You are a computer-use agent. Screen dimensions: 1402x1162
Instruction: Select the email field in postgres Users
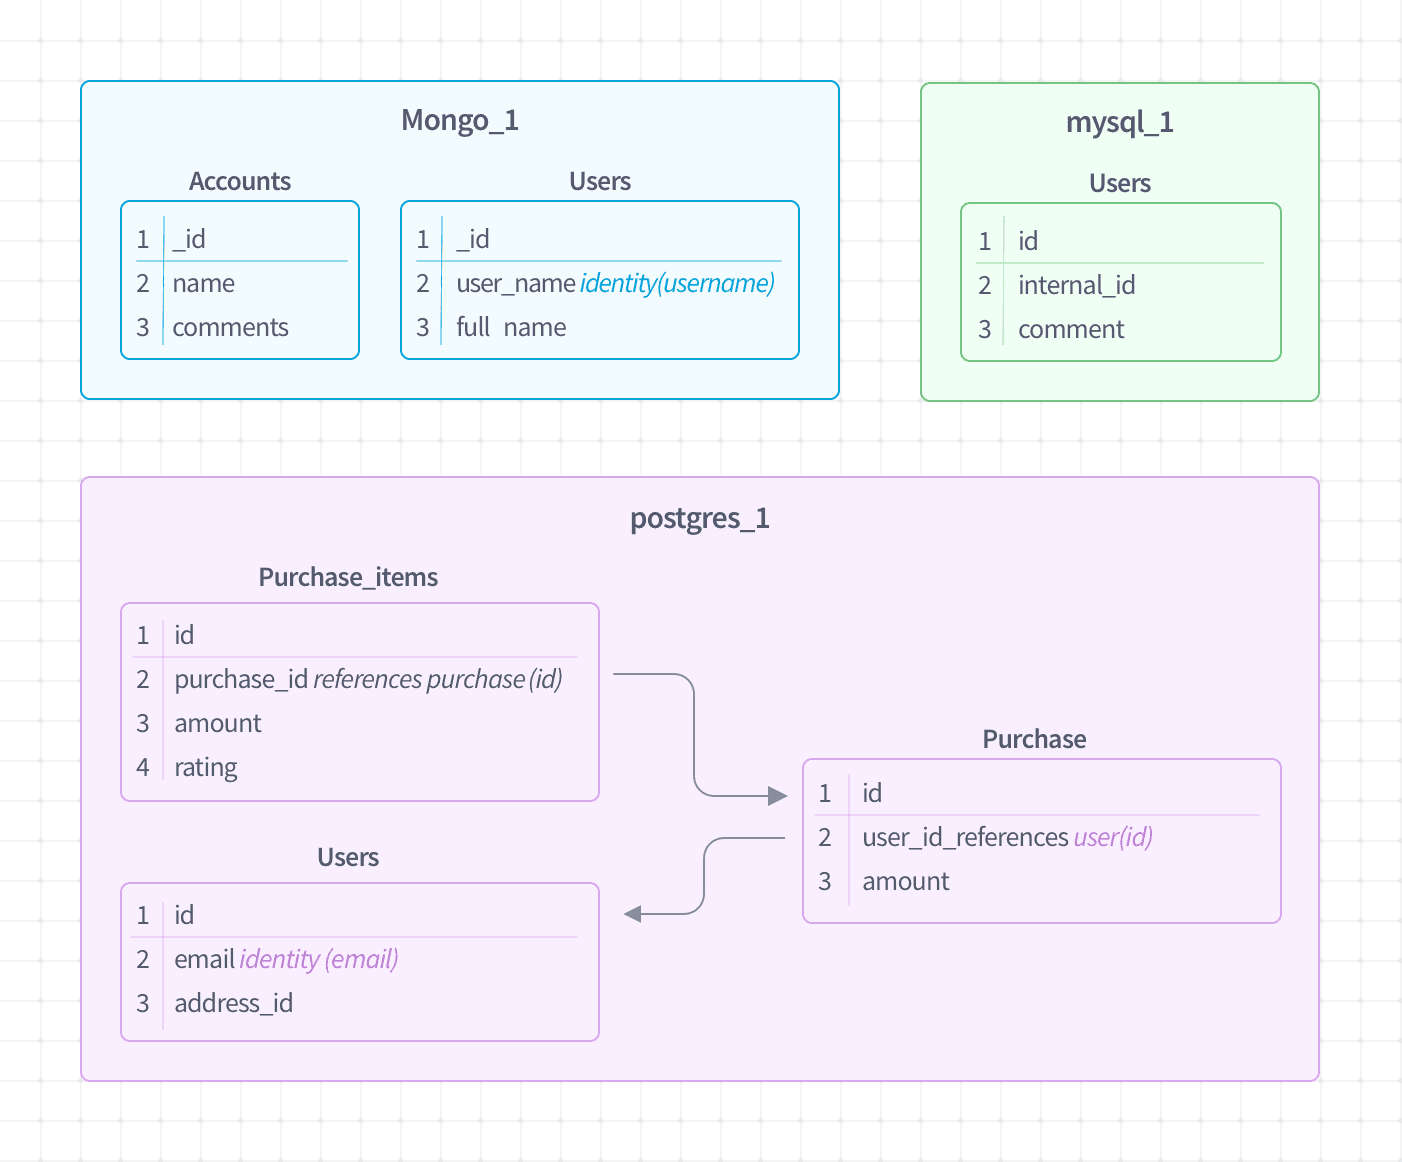204,959
